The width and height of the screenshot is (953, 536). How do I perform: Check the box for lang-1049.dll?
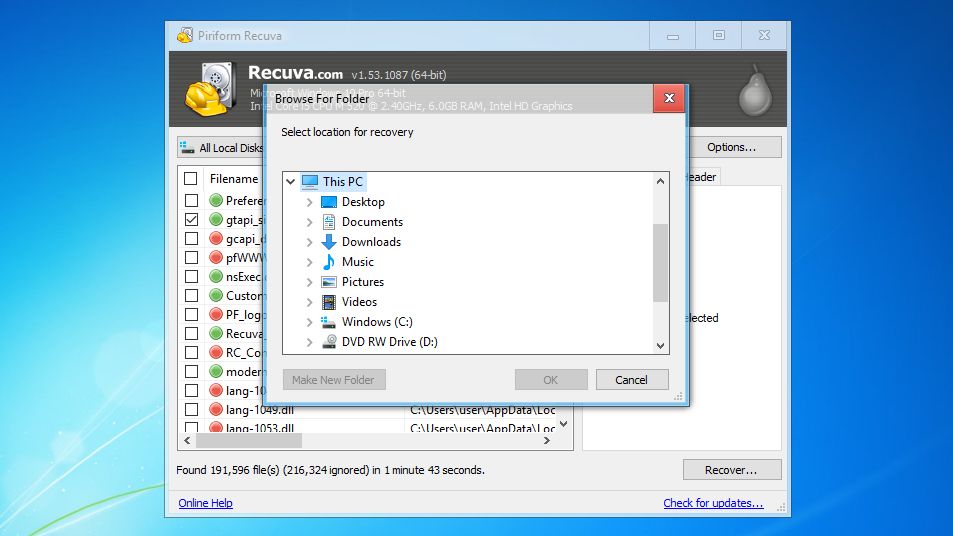tap(191, 409)
